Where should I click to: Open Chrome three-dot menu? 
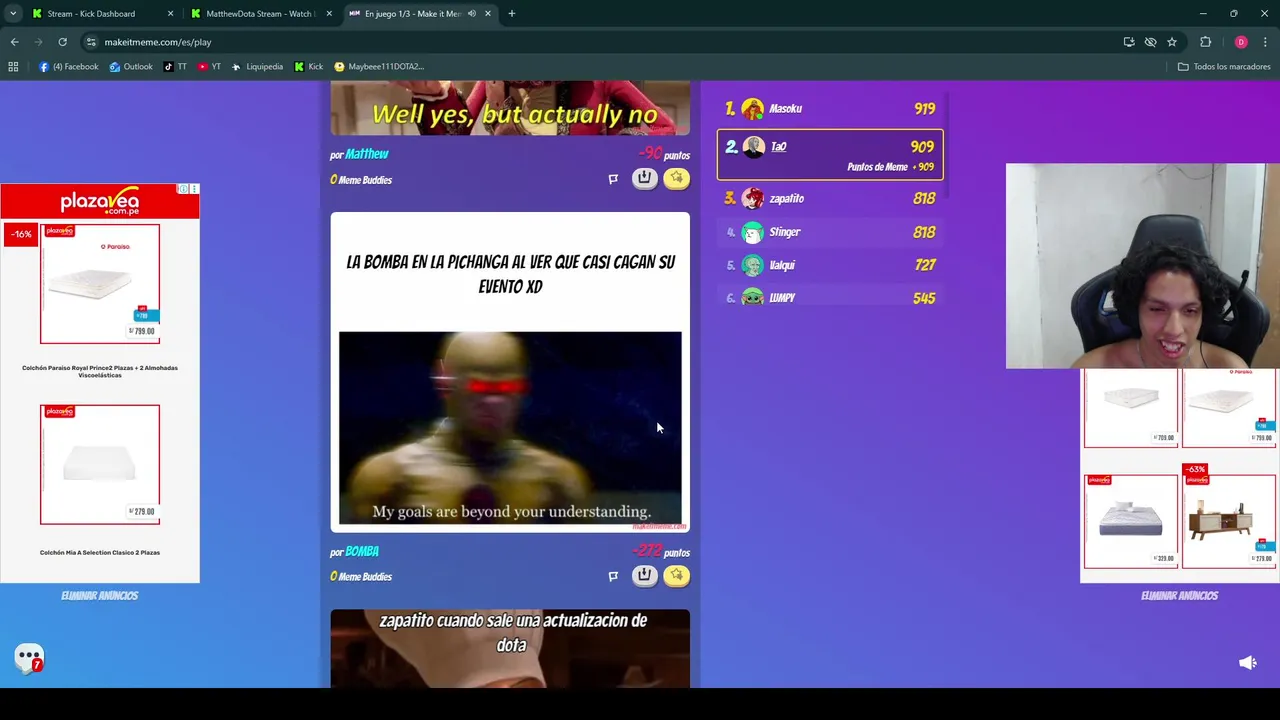1265,42
